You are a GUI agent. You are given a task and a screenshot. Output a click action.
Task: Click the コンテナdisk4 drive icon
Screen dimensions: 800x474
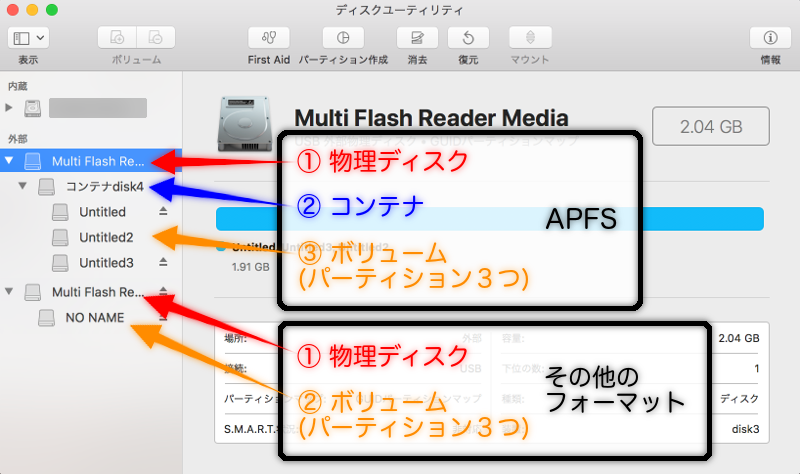coord(46,187)
